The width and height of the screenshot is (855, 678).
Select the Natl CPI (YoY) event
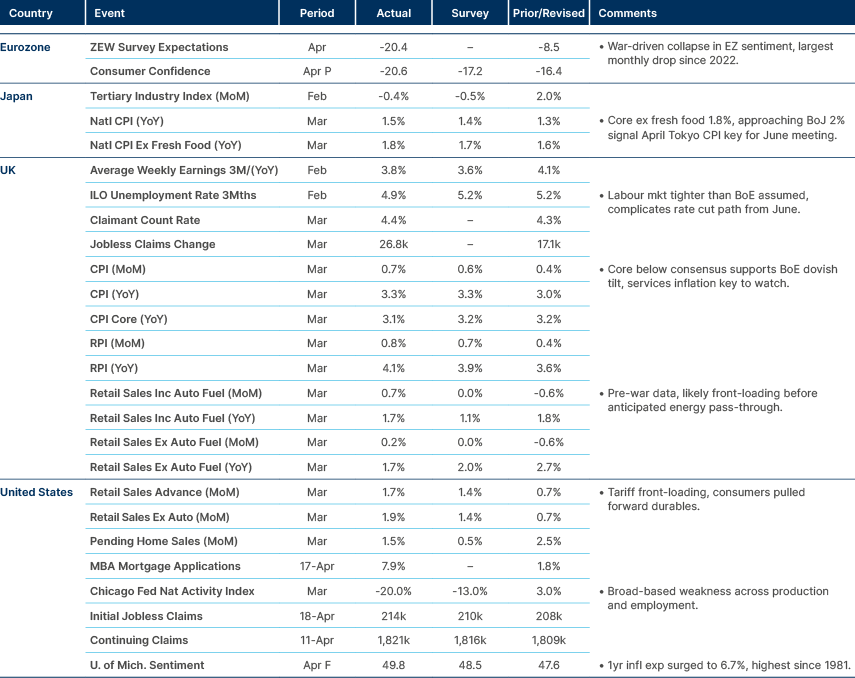pyautogui.click(x=122, y=121)
